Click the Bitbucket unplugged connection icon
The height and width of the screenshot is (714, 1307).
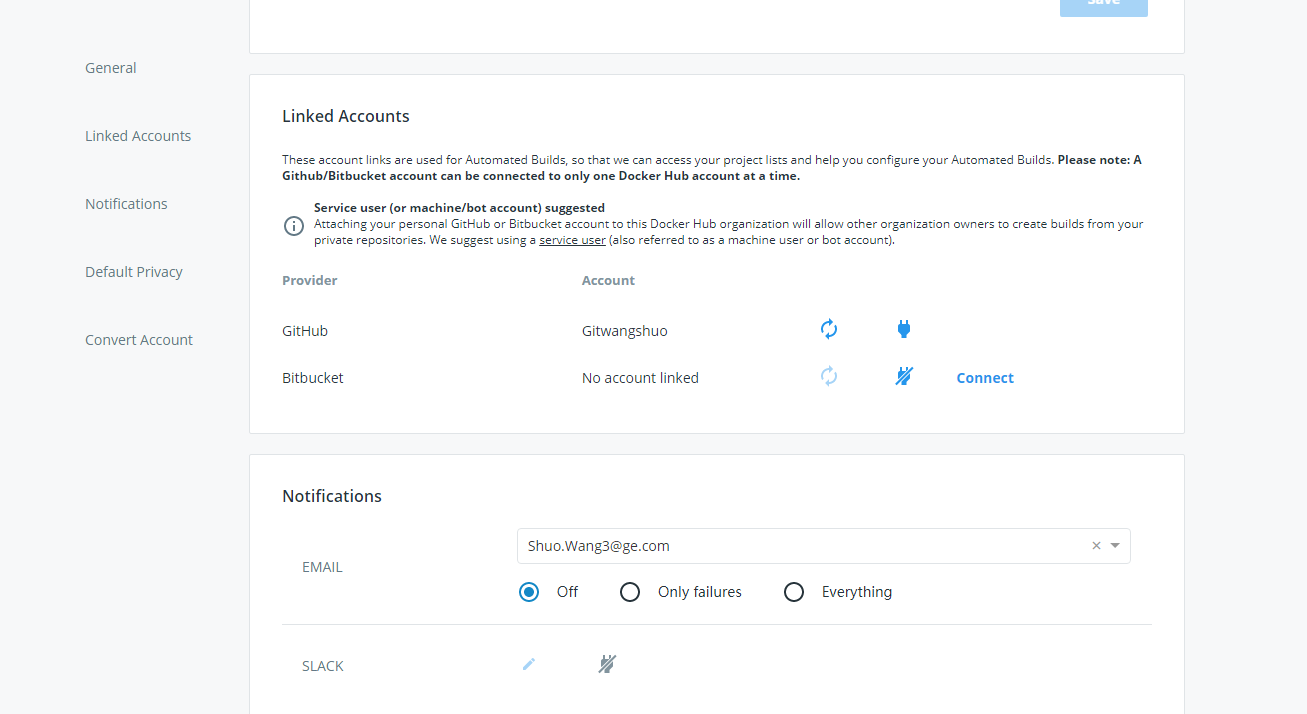click(x=904, y=377)
